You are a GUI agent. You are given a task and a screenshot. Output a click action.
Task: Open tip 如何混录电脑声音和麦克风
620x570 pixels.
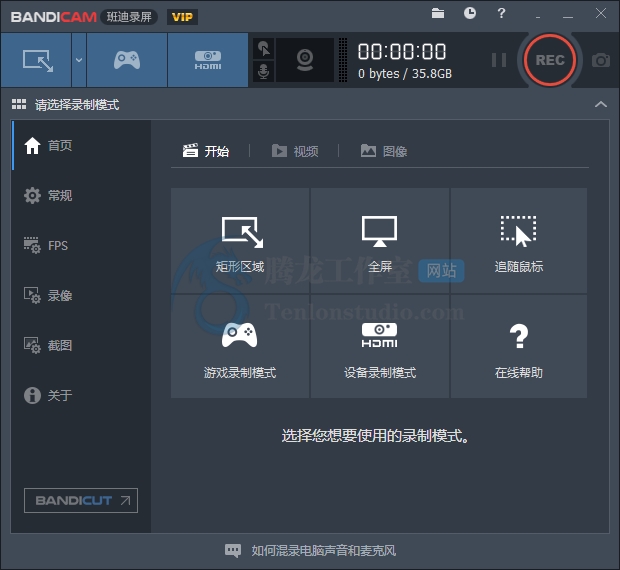(x=323, y=551)
